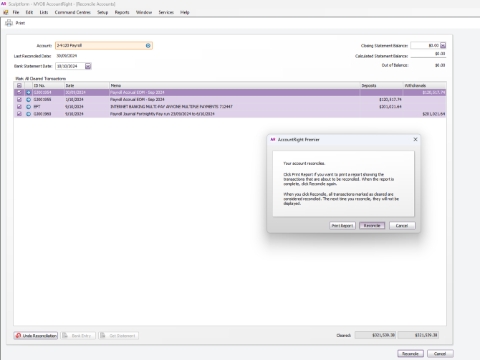Click the MYOB app icon in the title bar
480x360 pixels.
click(4, 4)
